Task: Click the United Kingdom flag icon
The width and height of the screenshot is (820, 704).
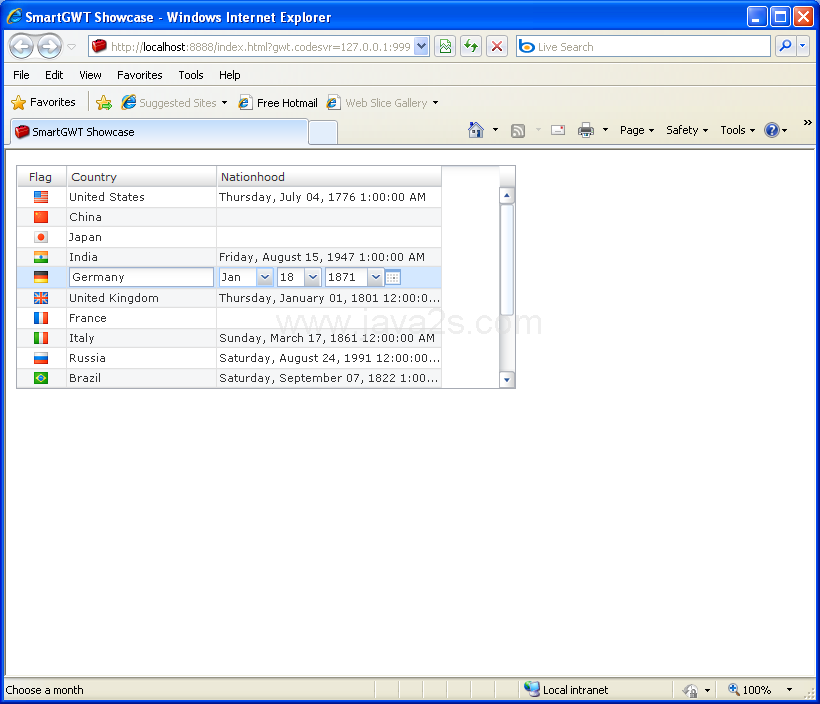Action: pyautogui.click(x=41, y=298)
